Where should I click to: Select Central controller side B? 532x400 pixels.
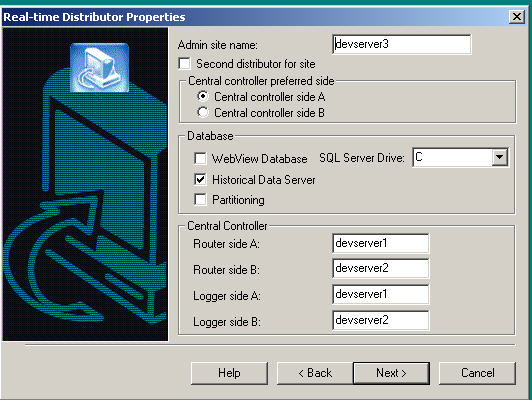pos(203,112)
